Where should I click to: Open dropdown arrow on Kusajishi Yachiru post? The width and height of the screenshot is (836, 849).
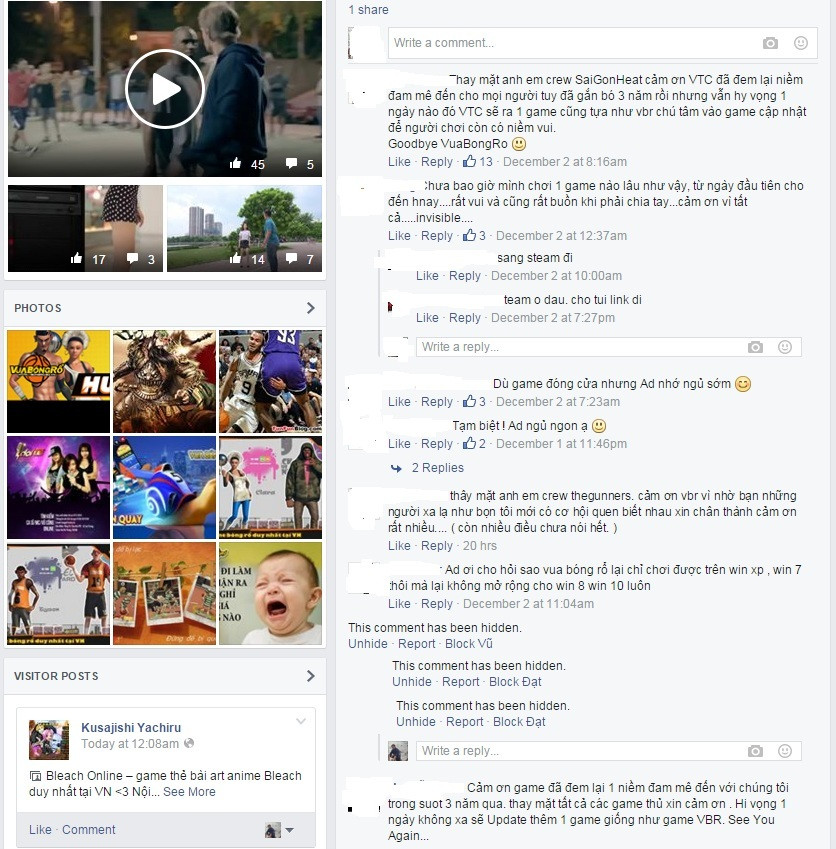coord(300,721)
